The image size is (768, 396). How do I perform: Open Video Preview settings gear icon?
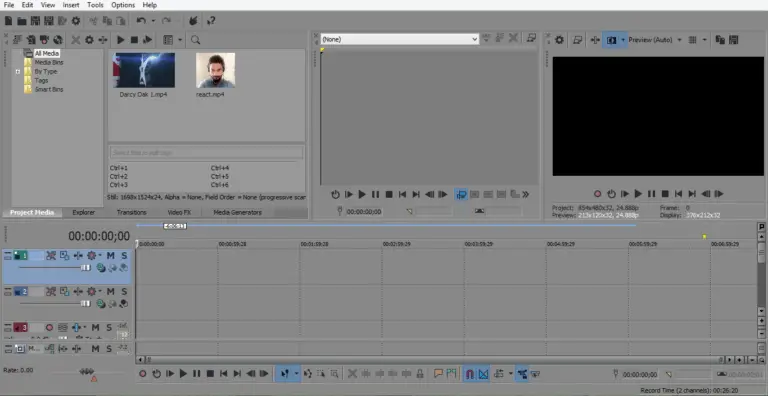point(559,40)
